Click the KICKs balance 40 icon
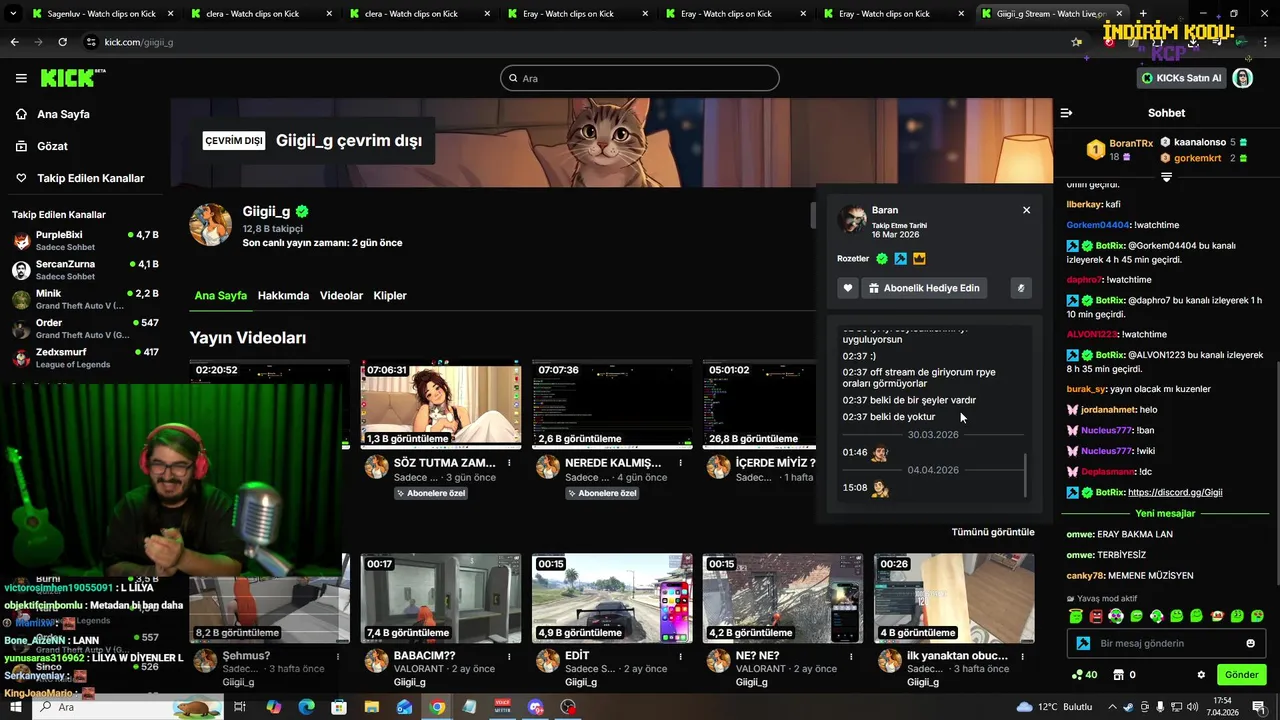The image size is (1280, 720). point(1083,675)
